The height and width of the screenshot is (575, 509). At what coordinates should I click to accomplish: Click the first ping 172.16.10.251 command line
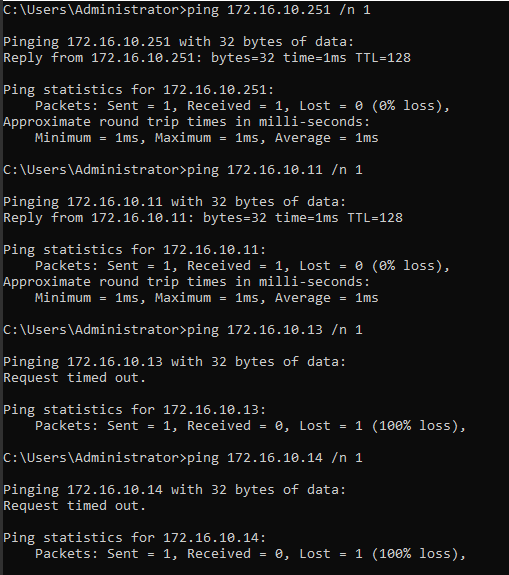coord(187,10)
